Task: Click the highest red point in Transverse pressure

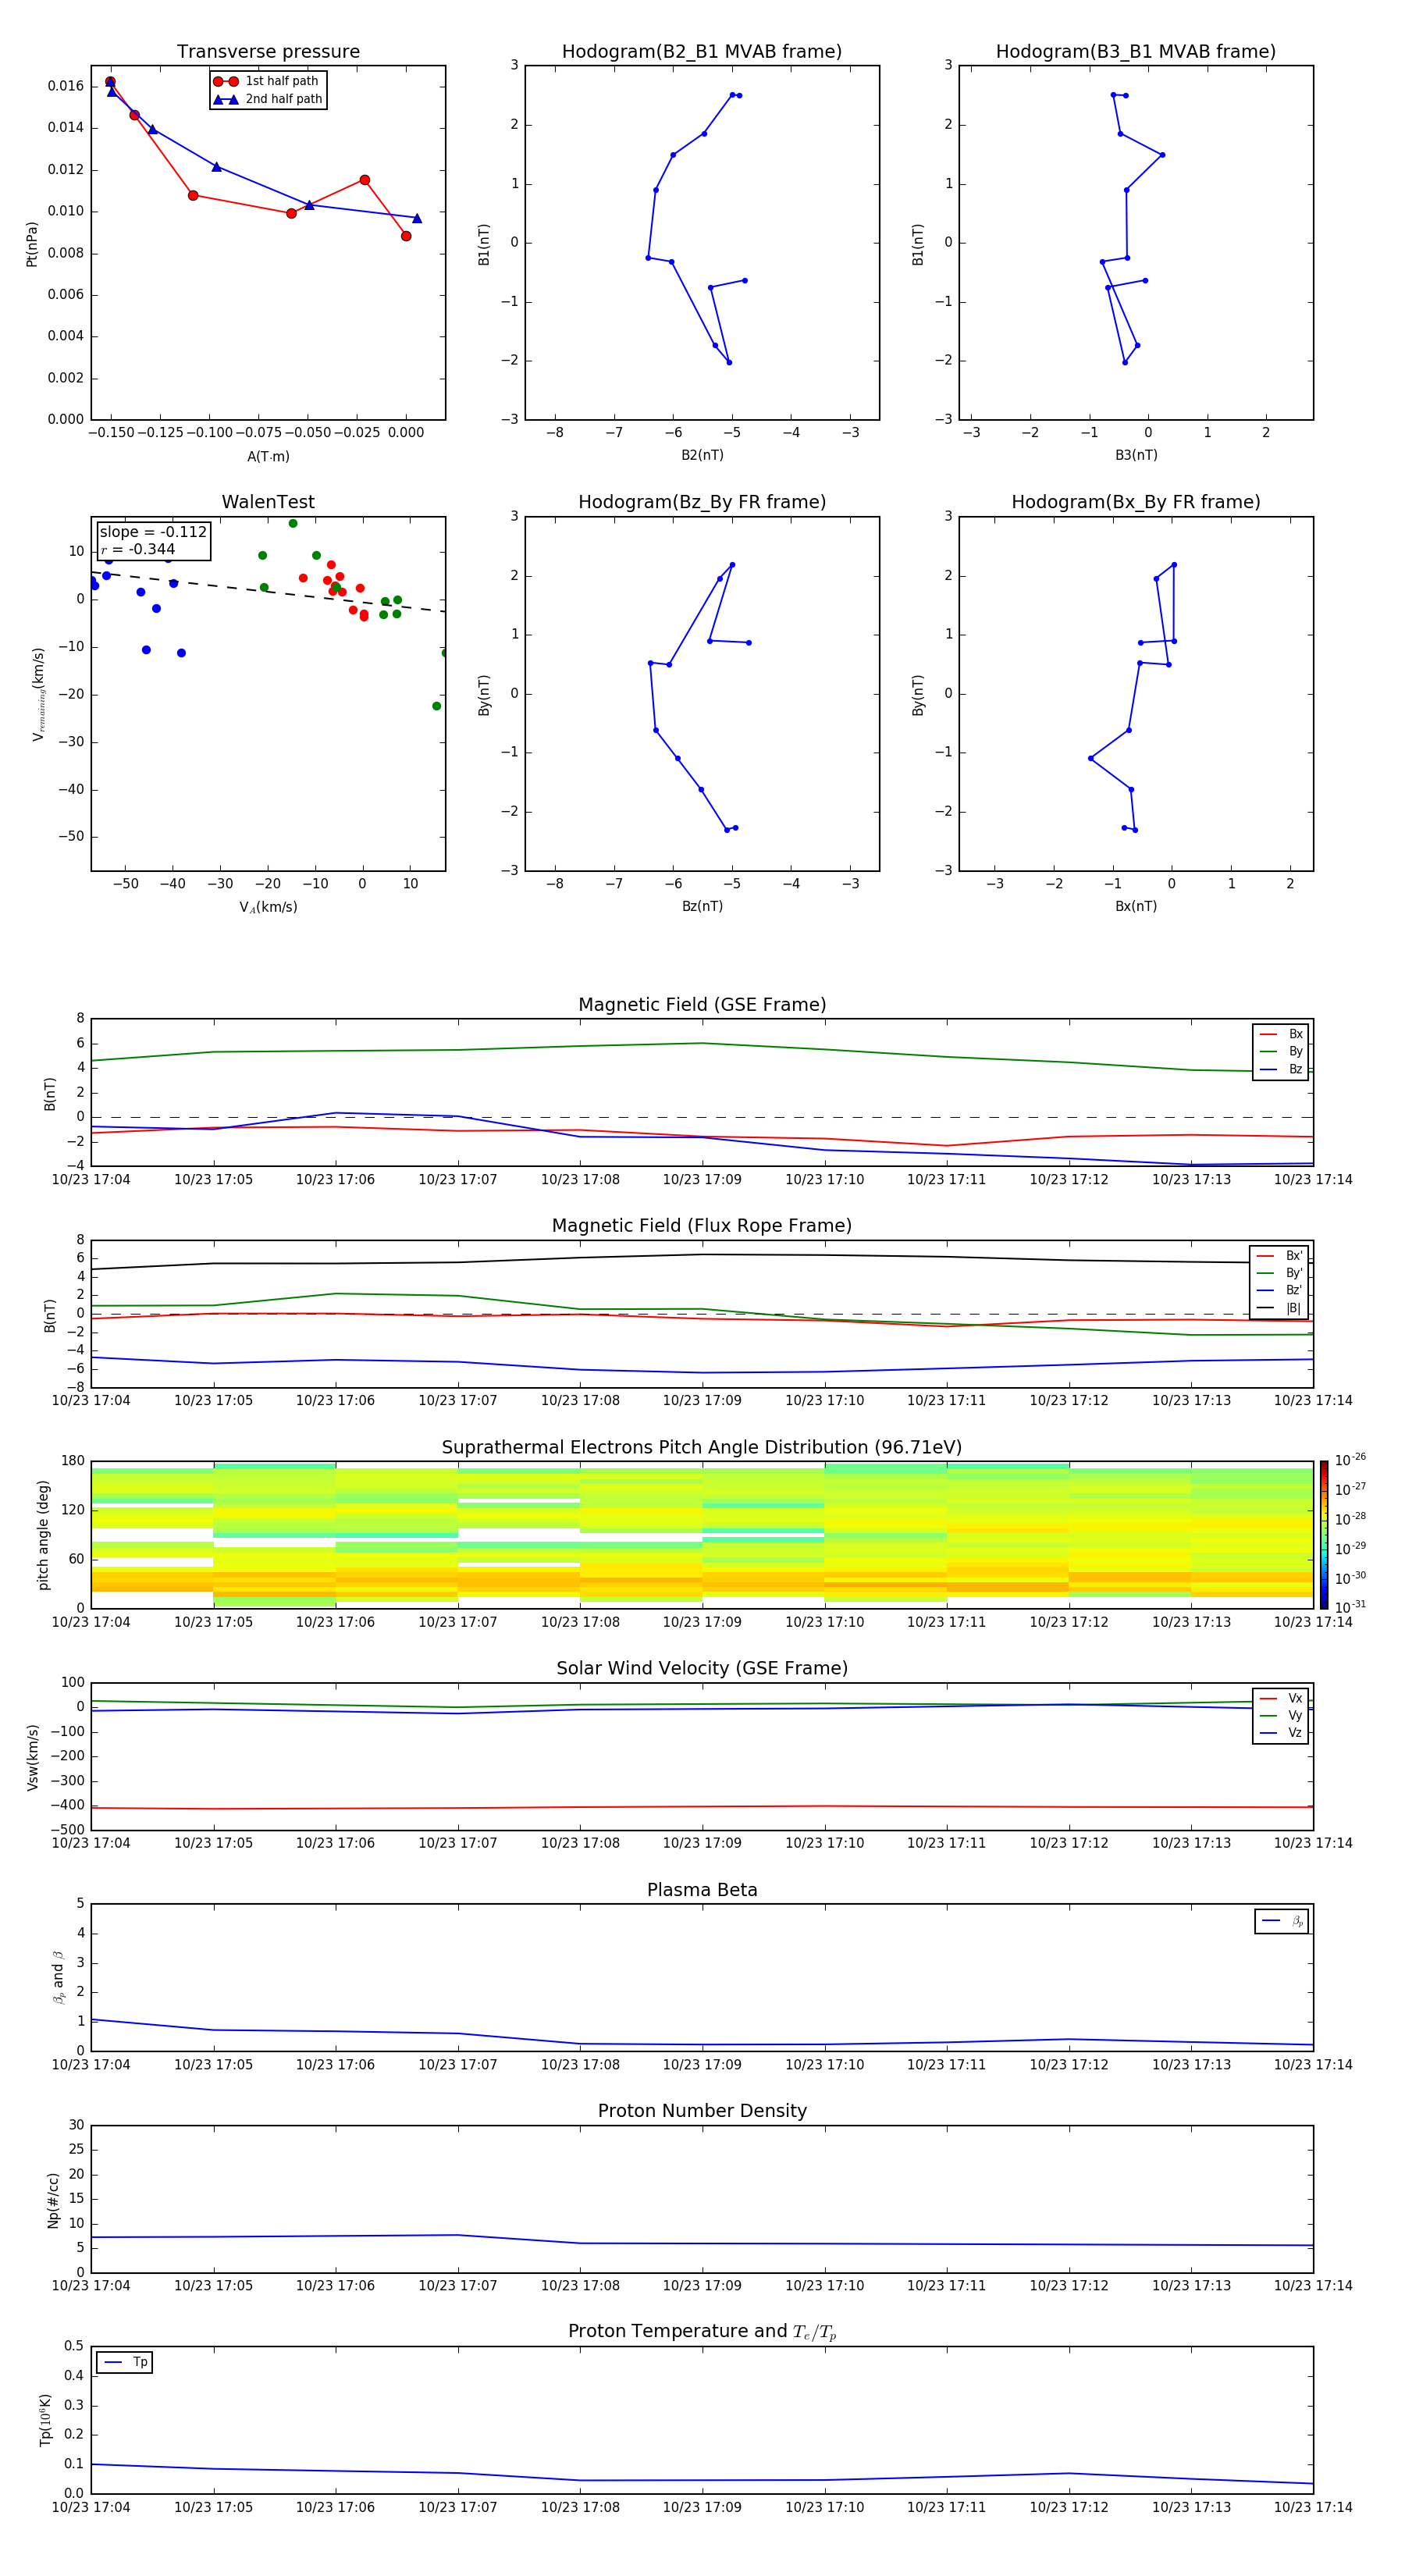Action: [110, 82]
